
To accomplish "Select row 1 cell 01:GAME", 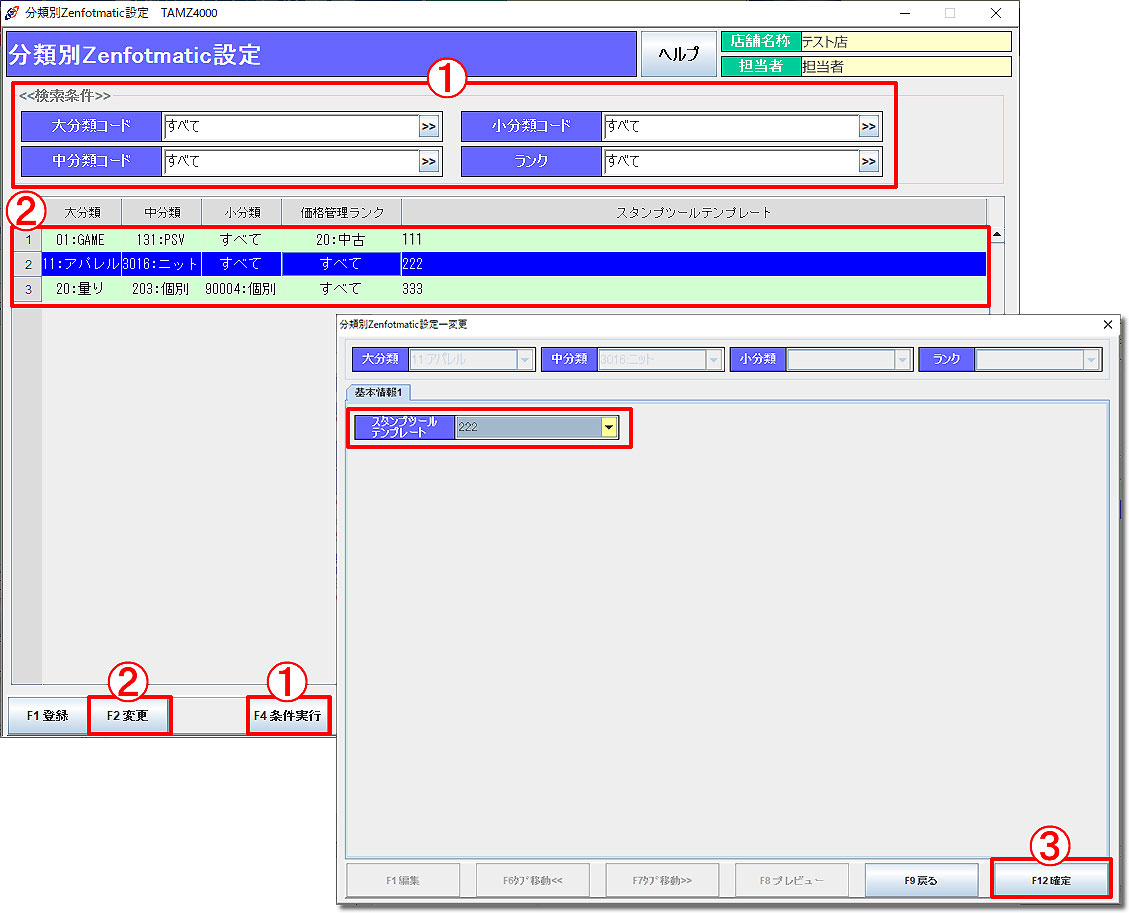I will (81, 240).
